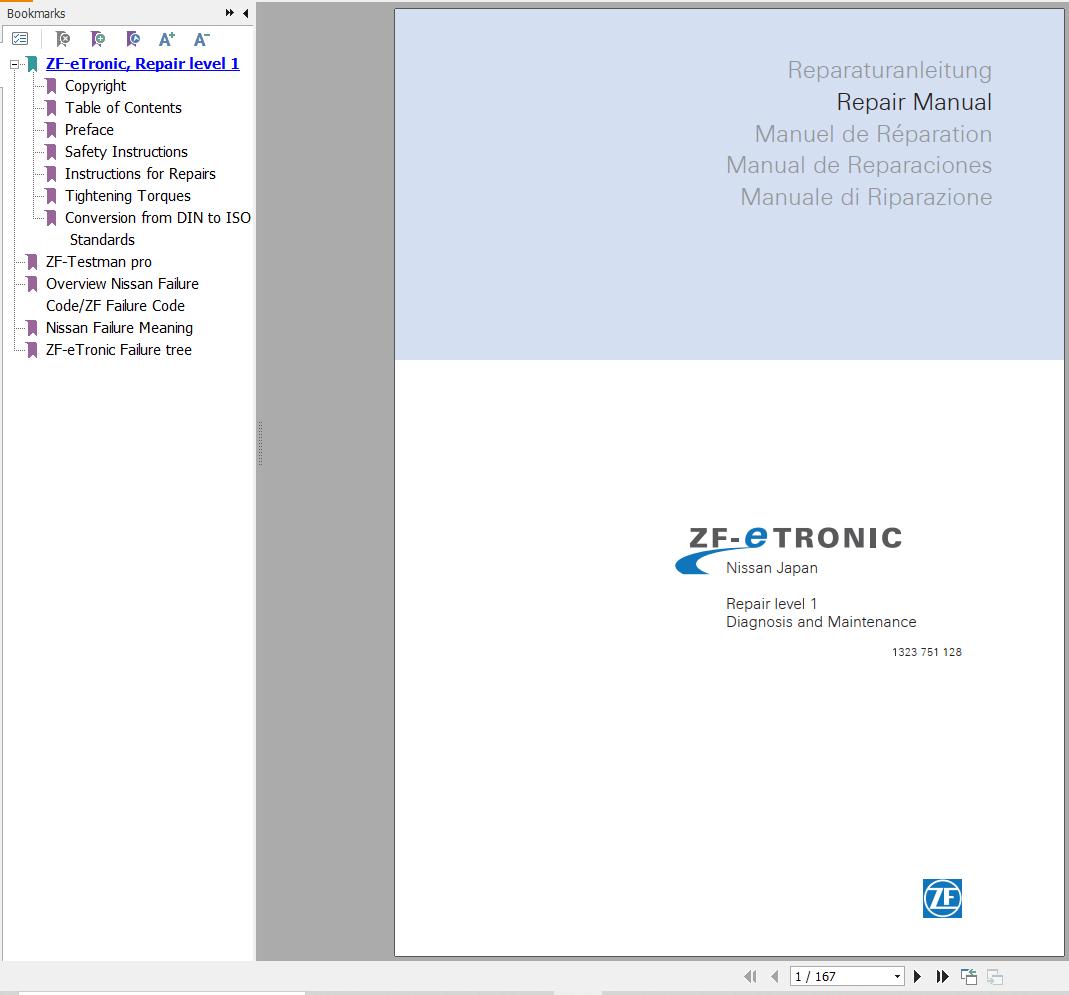Click the purple icon beside ZF-Testman pro
This screenshot has height=995, width=1069.
[x=32, y=262]
